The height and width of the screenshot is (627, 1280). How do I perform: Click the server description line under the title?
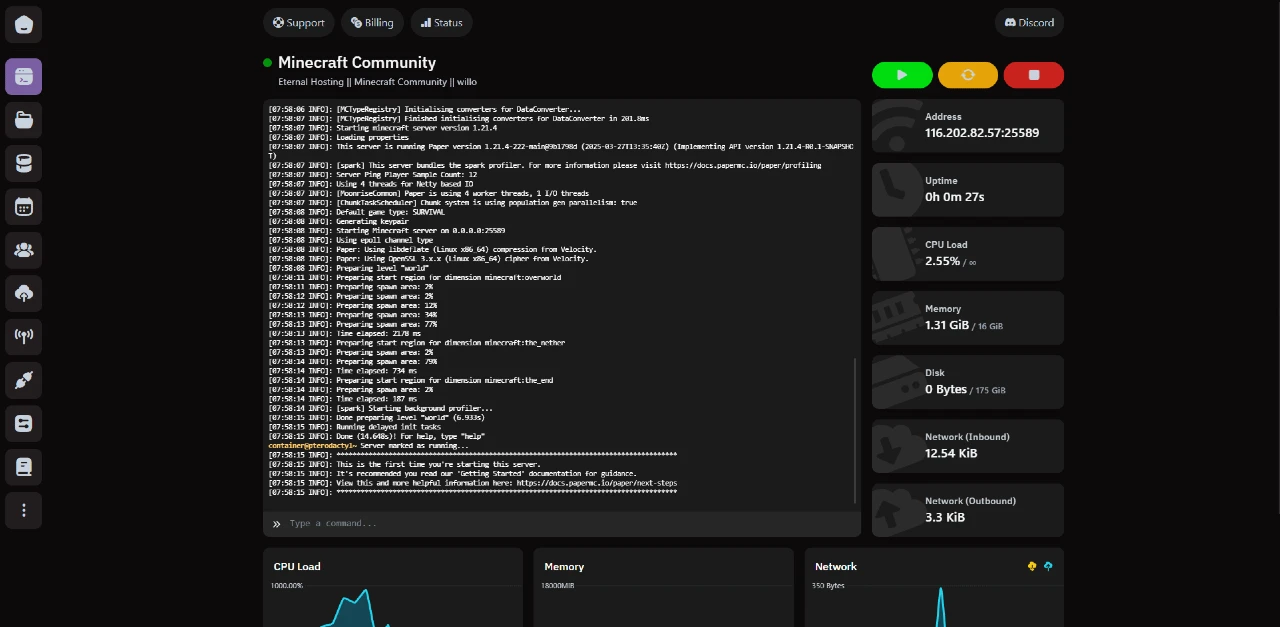(x=377, y=82)
